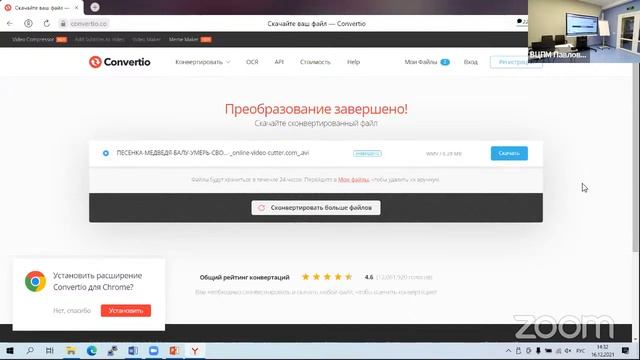Viewport: 640px width, 360px height.
Task: Click the Zoom participant video thumbnail
Action: tap(584, 31)
